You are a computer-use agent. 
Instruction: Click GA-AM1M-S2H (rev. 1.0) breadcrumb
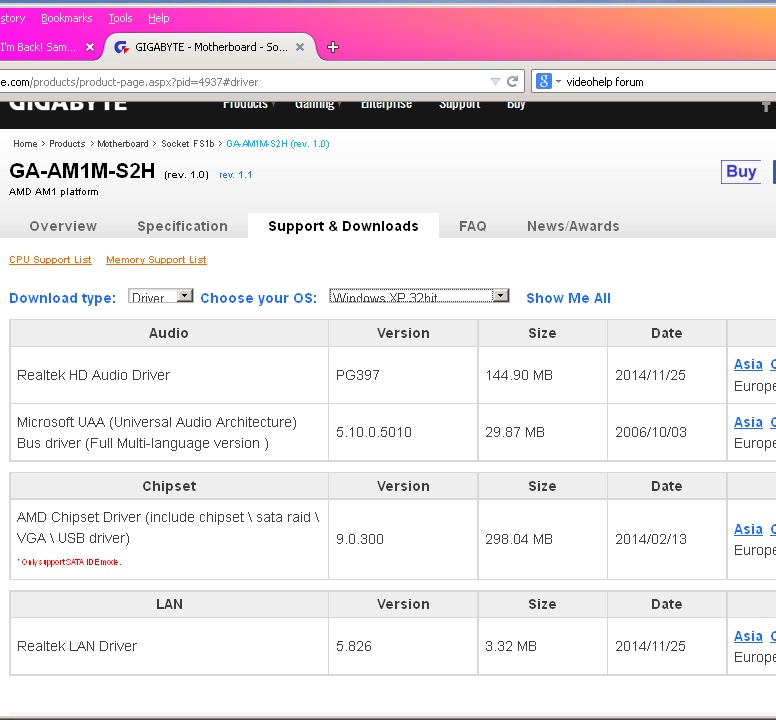point(278,144)
